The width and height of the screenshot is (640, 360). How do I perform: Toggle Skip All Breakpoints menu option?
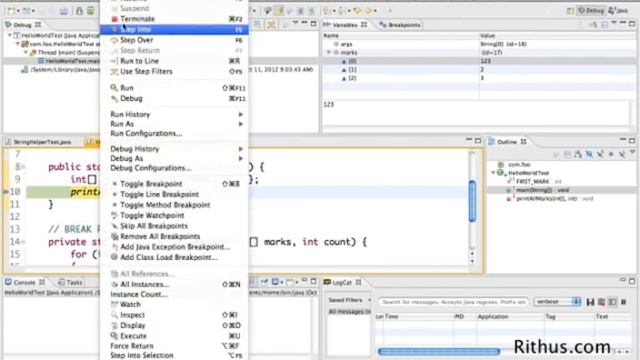point(174,226)
